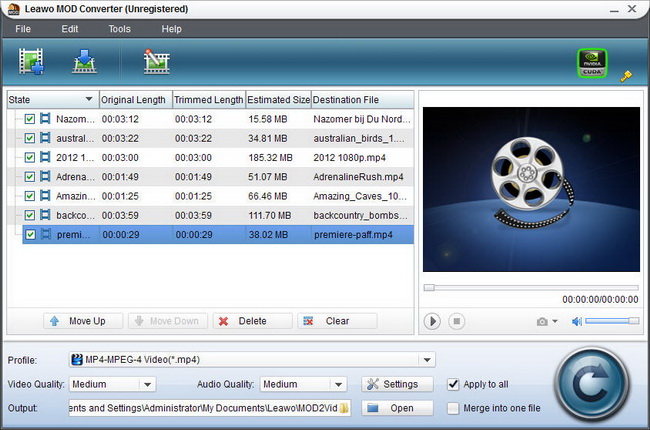Click the film icon of austral... row

coord(45,138)
